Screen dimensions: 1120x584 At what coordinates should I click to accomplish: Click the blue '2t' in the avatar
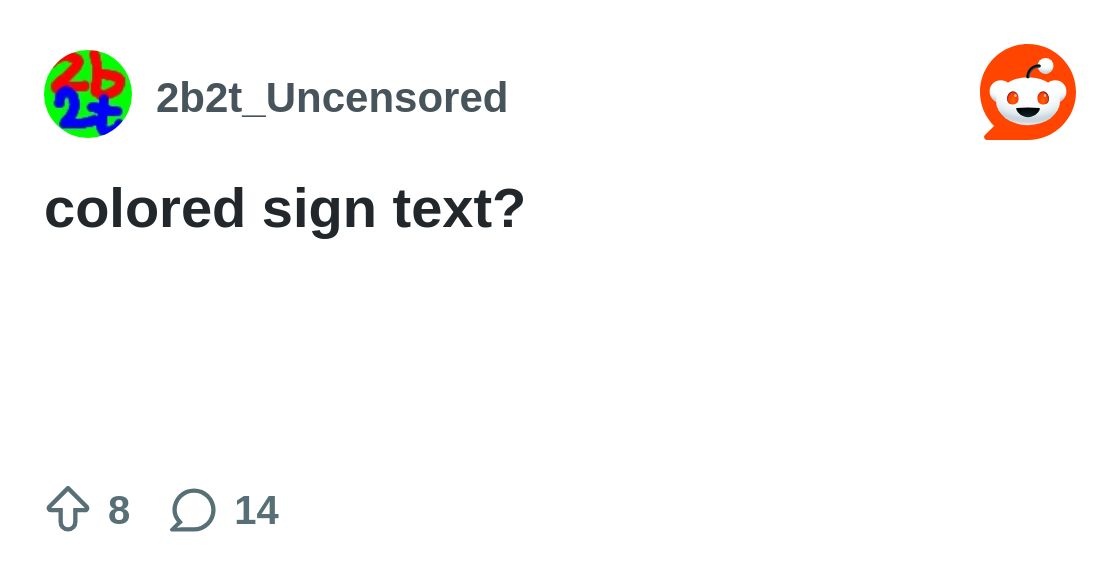tap(88, 110)
